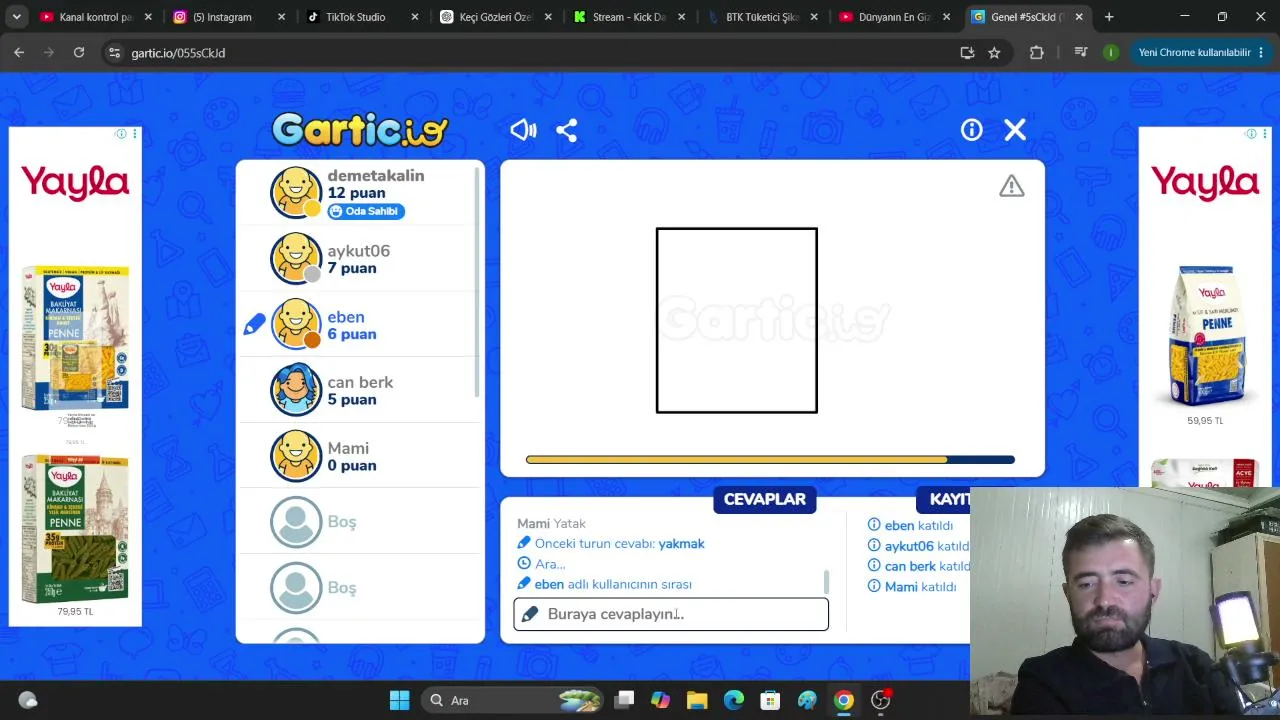View site information icon in address bar
The width and height of the screenshot is (1280, 720).
click(x=114, y=53)
